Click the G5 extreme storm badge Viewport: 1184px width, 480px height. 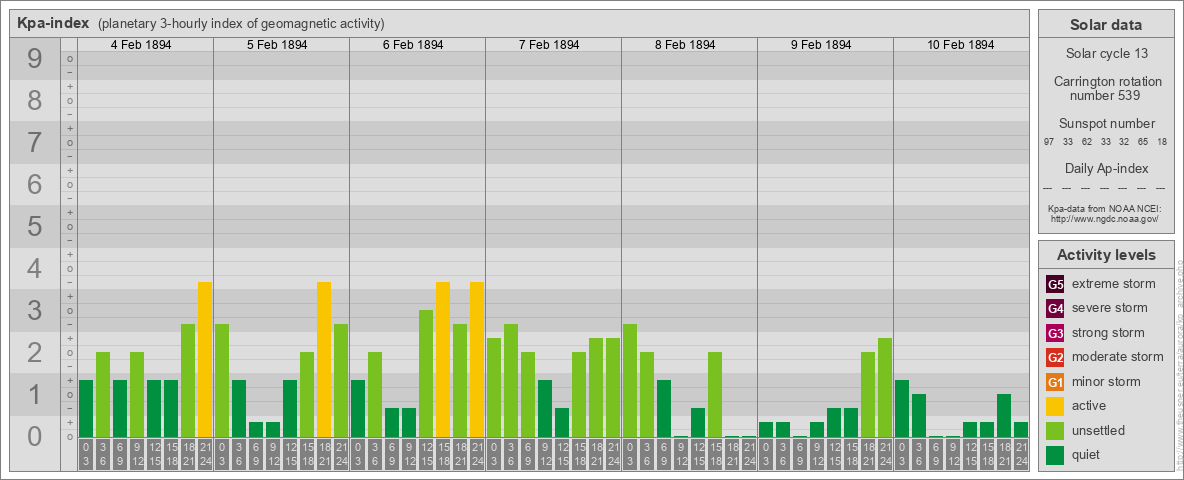coord(1055,285)
